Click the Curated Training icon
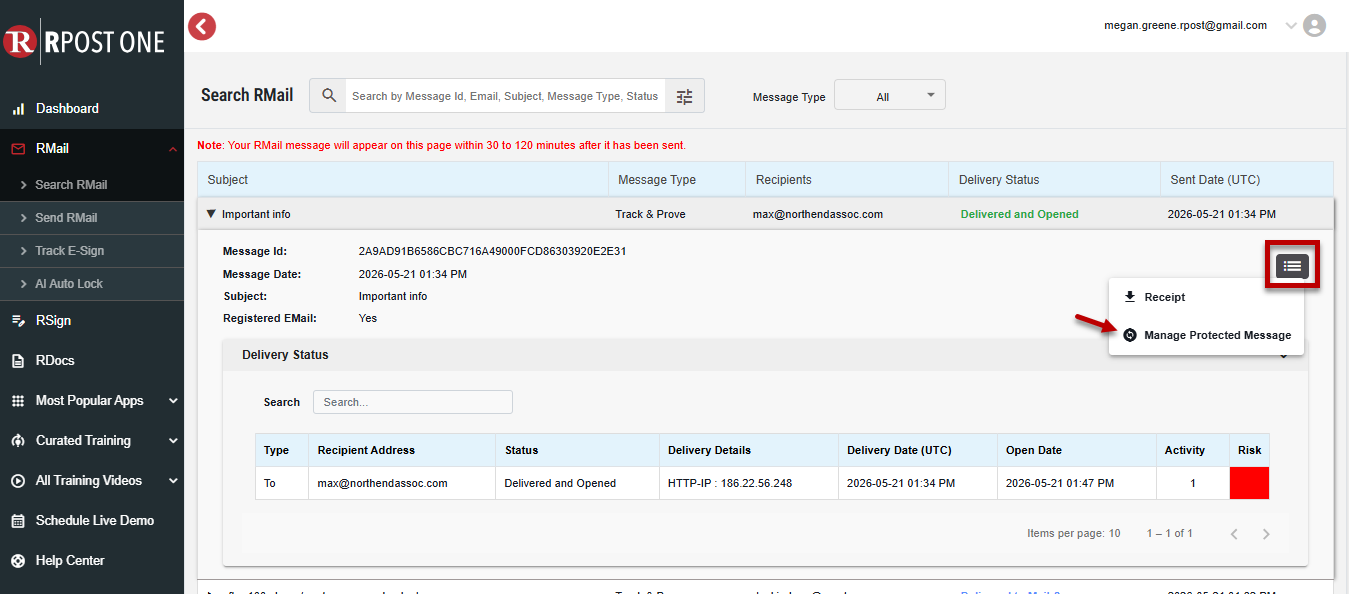This screenshot has width=1349, height=594. tap(18, 440)
